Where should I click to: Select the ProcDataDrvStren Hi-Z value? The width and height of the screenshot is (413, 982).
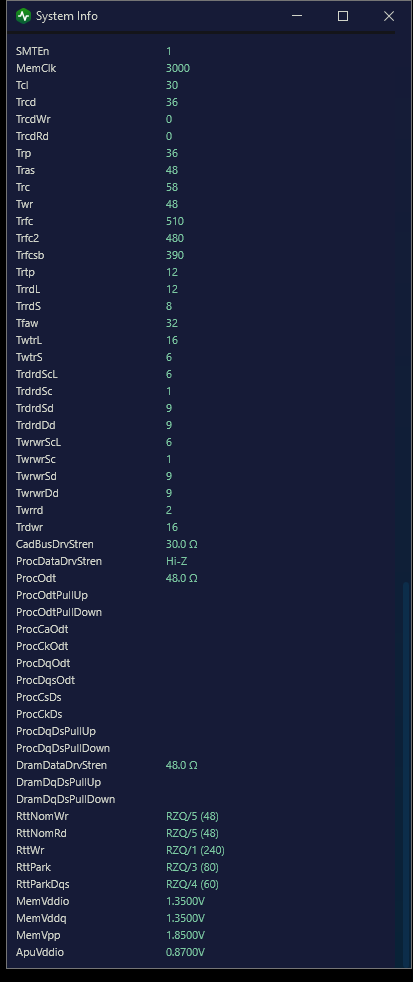[177, 561]
